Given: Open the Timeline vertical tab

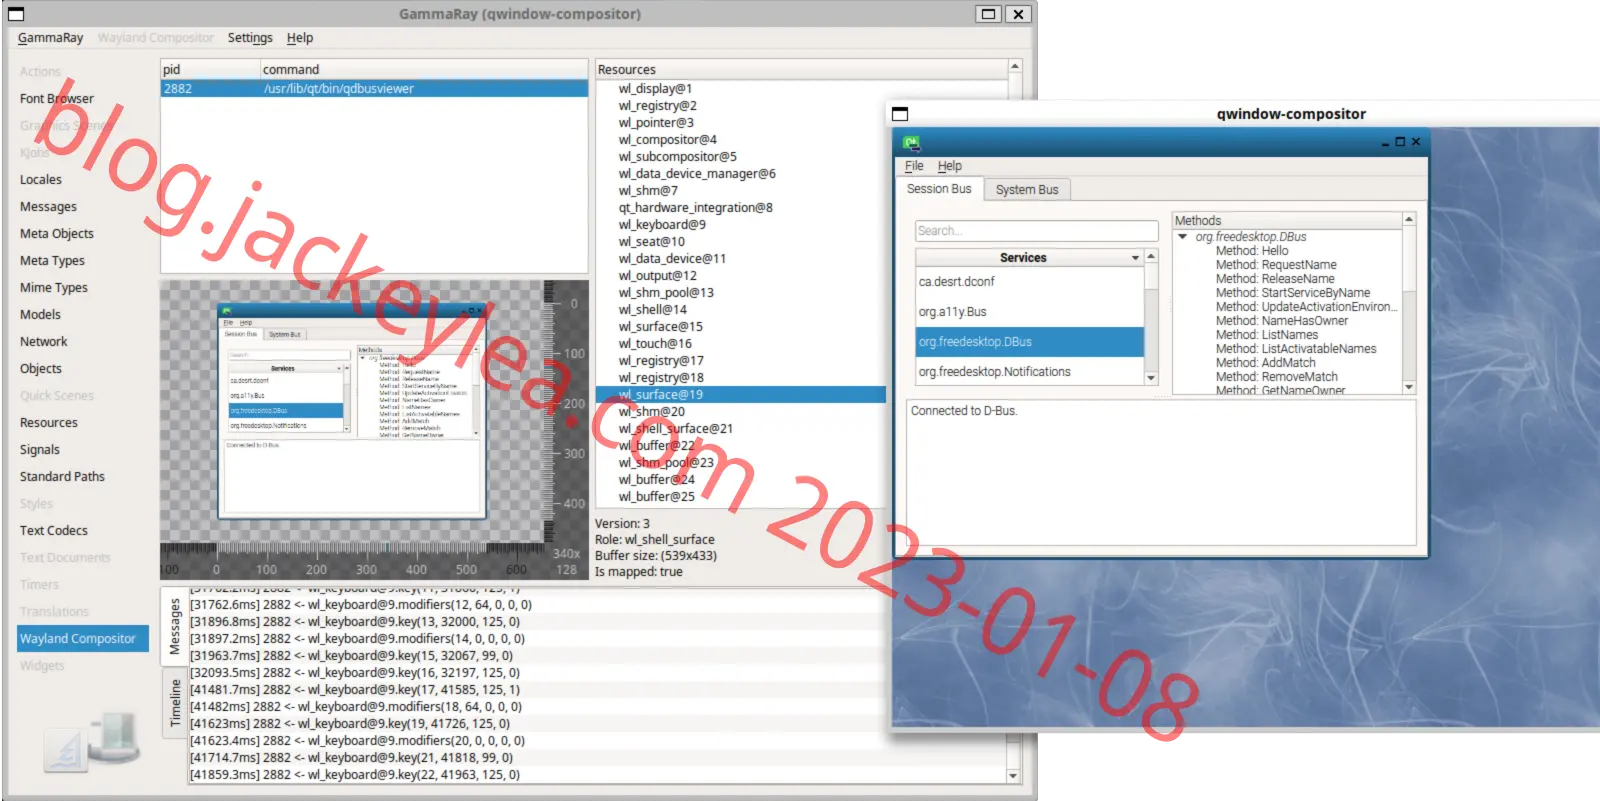Looking at the screenshot, I should [175, 702].
